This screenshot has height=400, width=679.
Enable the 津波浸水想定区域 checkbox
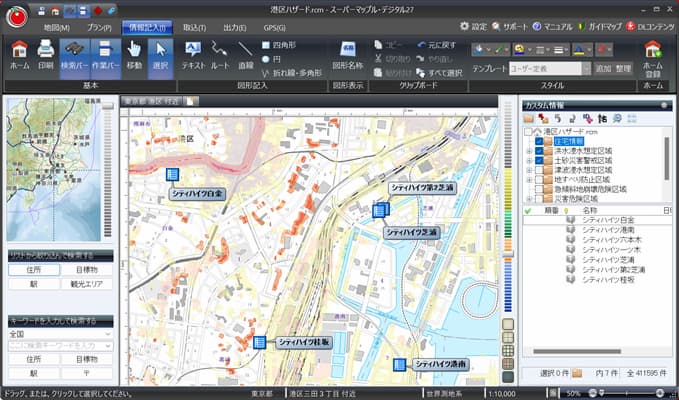click(539, 170)
